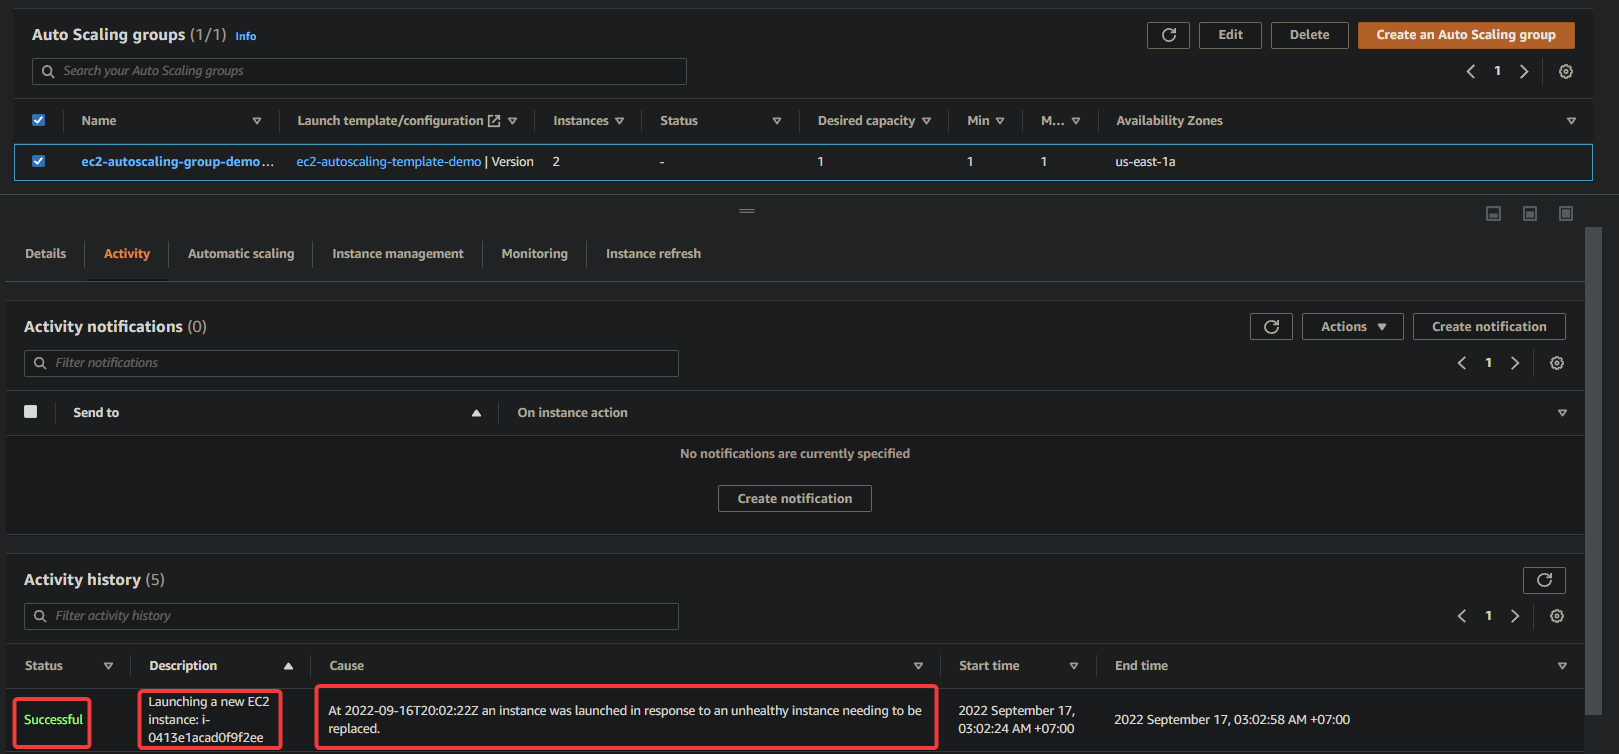Open the Info link beside Auto Scaling groups
This screenshot has height=754, width=1619.
pyautogui.click(x=246, y=36)
